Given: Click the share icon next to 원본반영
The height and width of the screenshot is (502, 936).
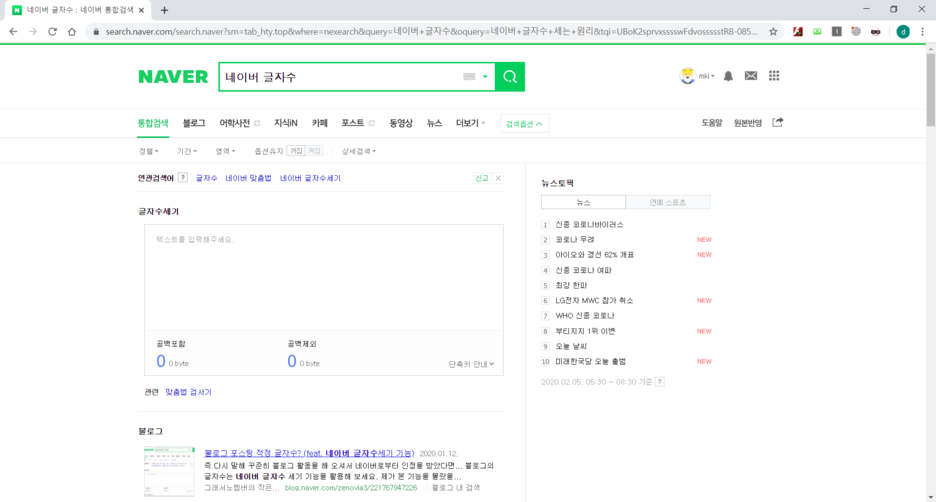Looking at the screenshot, I should click(x=777, y=122).
